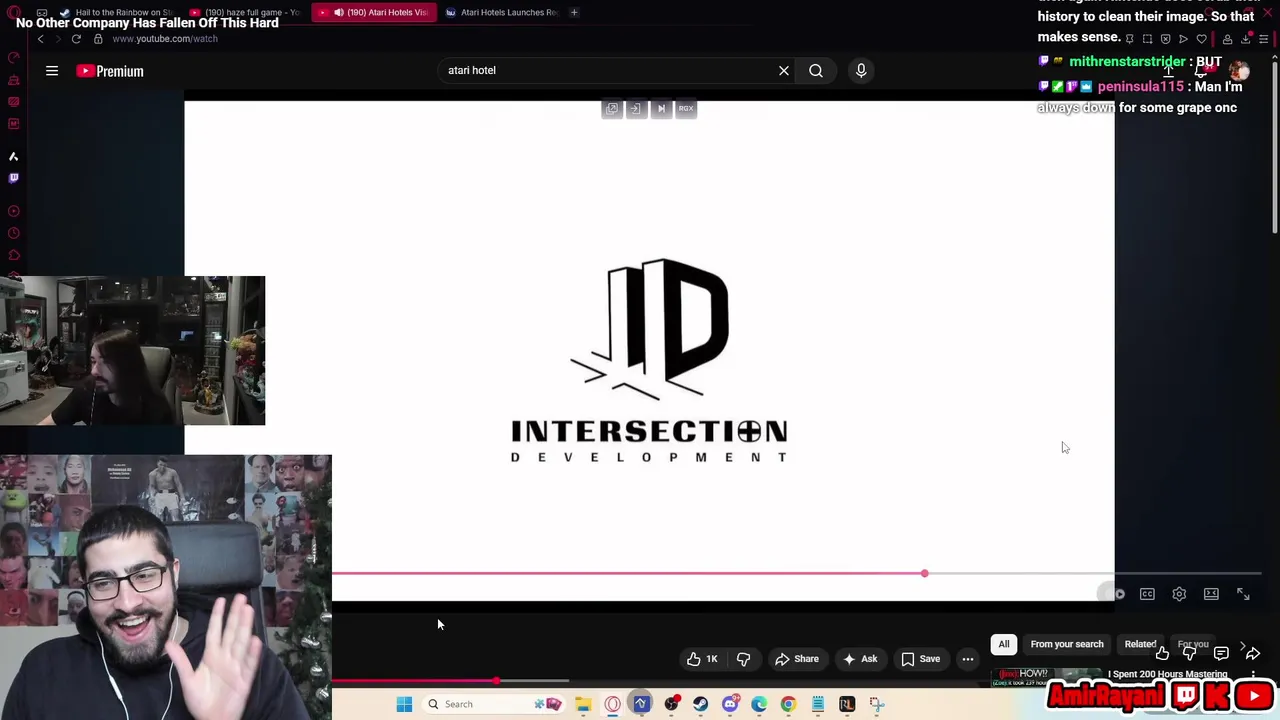Select the For you chip
The width and height of the screenshot is (1280, 720).
coord(1193,645)
